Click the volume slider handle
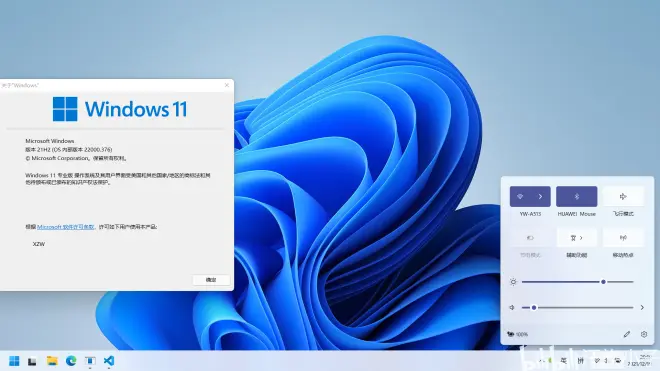 click(534, 307)
